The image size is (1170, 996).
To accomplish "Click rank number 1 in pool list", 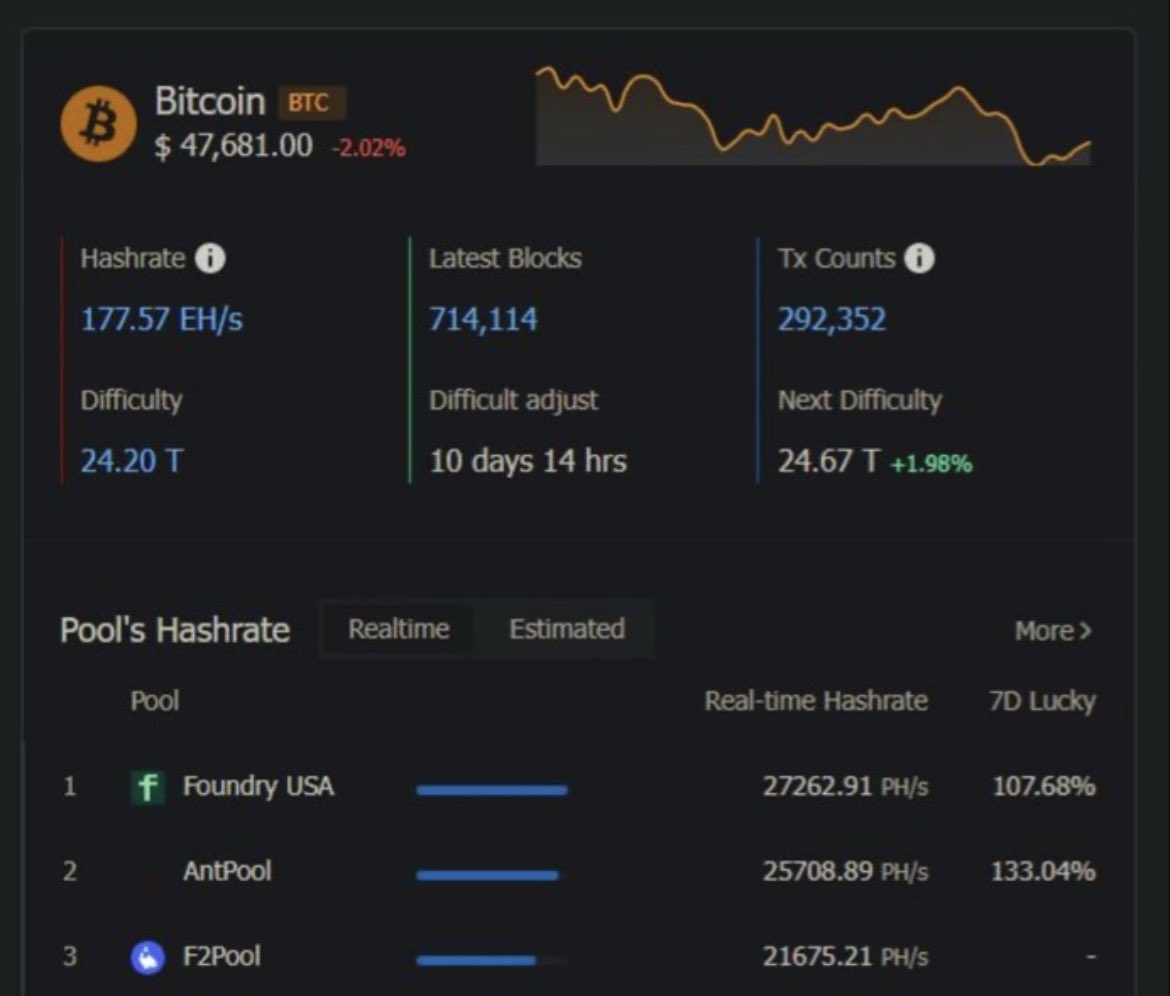I will [x=69, y=786].
